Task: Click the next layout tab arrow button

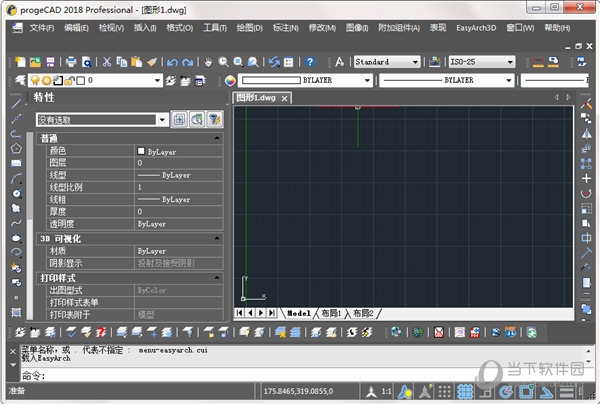Action: point(261,313)
